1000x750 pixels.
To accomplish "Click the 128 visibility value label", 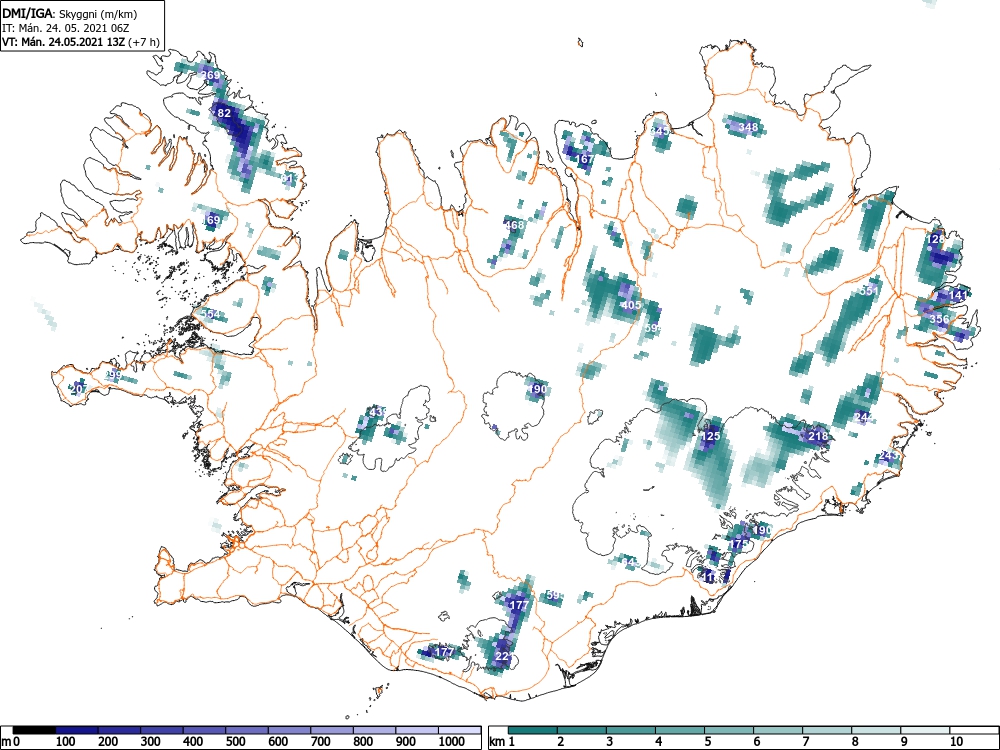I will click(935, 240).
